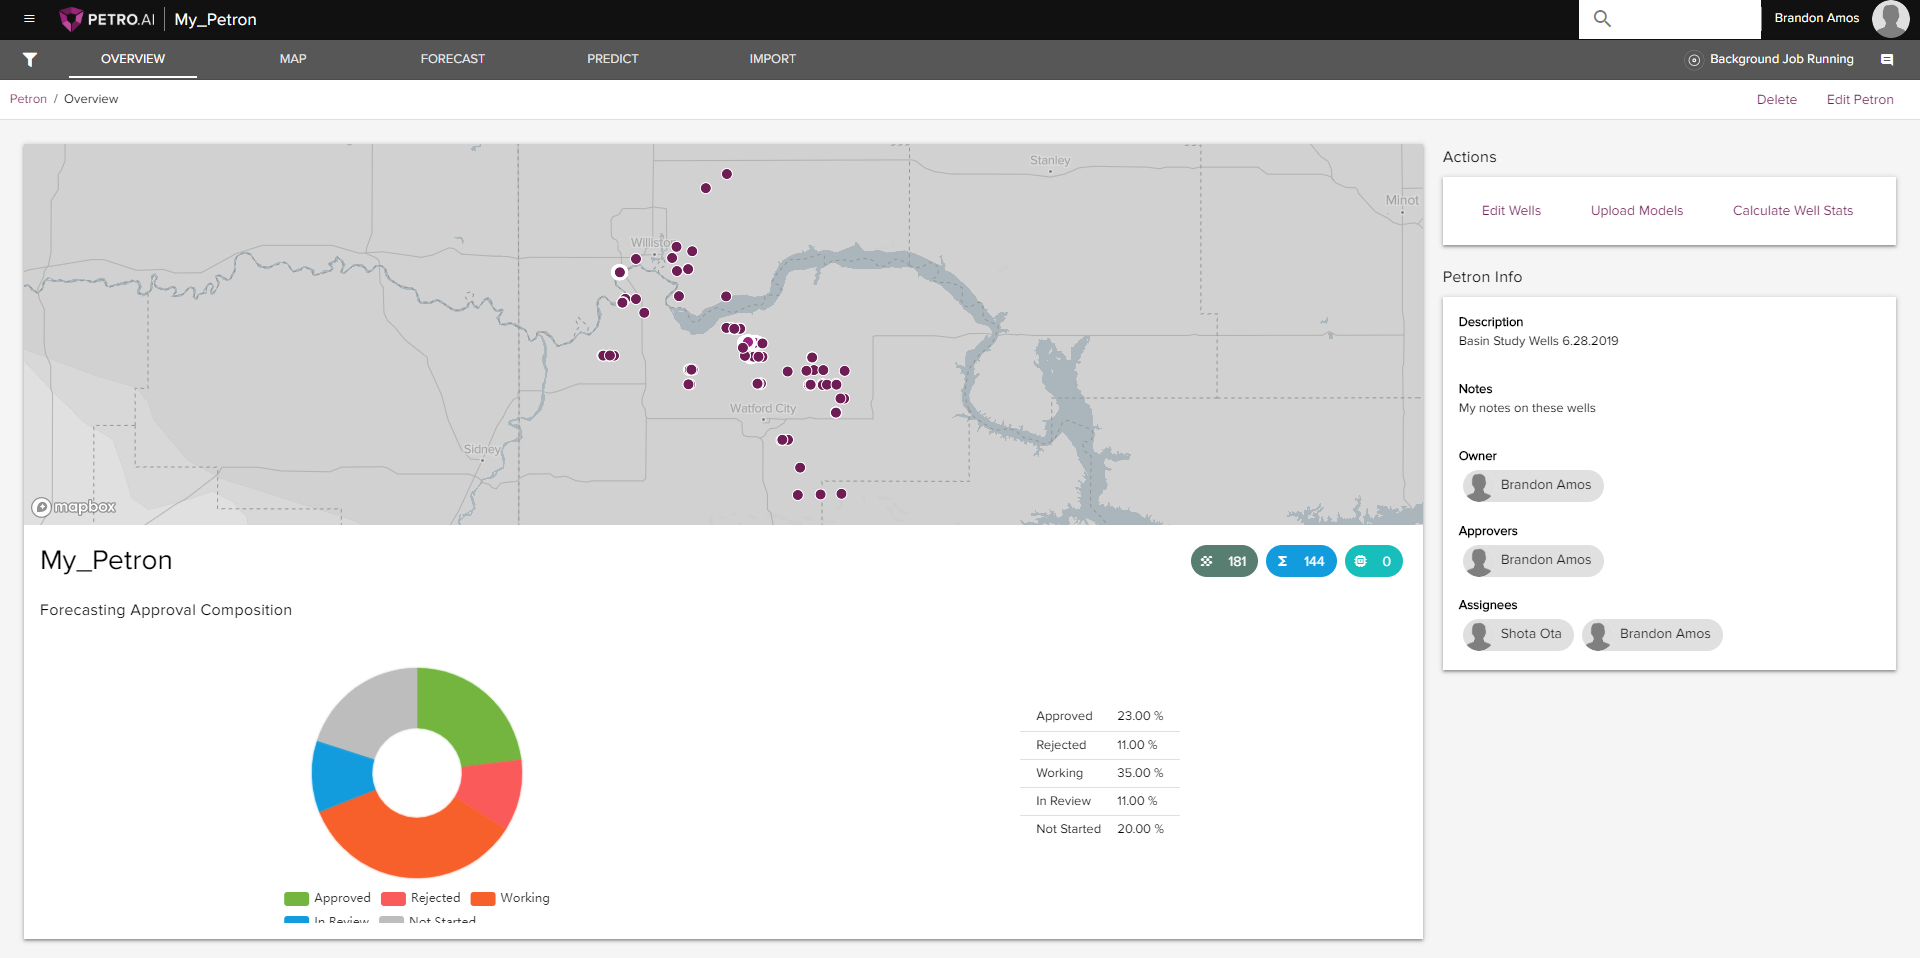Switch to the MAP tab
The width and height of the screenshot is (1920, 958).
293,59
